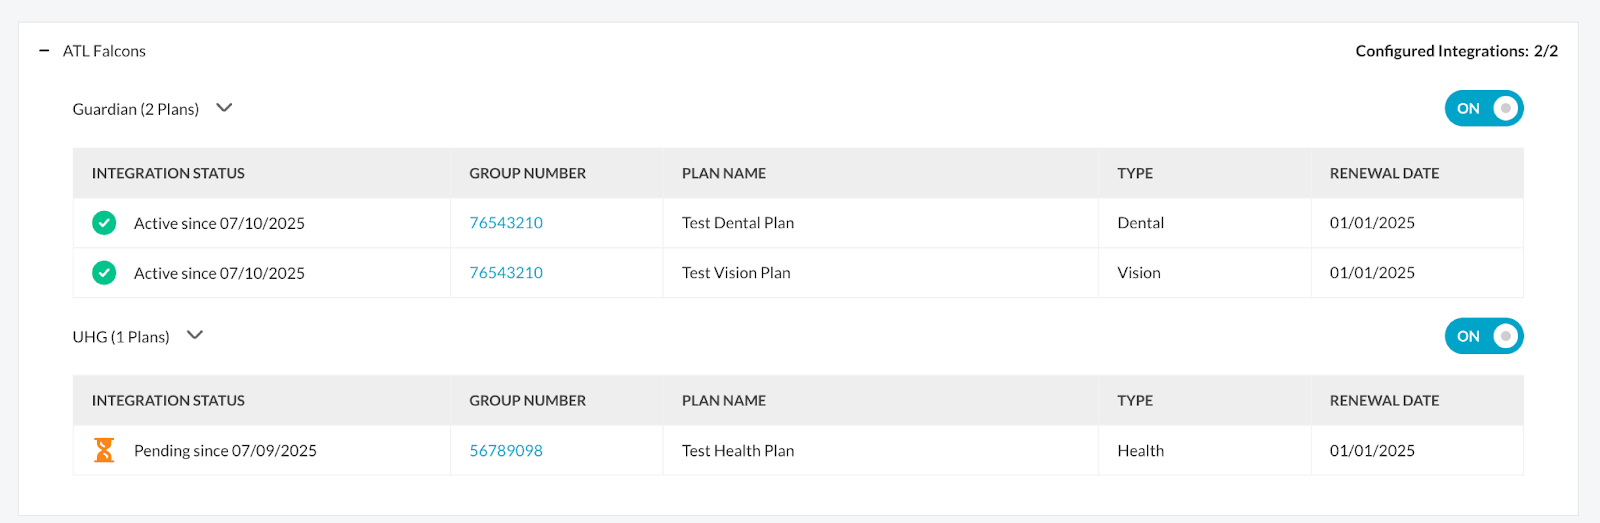Collapse the ATL Falcons section minus icon
Image resolution: width=1600 pixels, height=523 pixels.
pyautogui.click(x=44, y=51)
